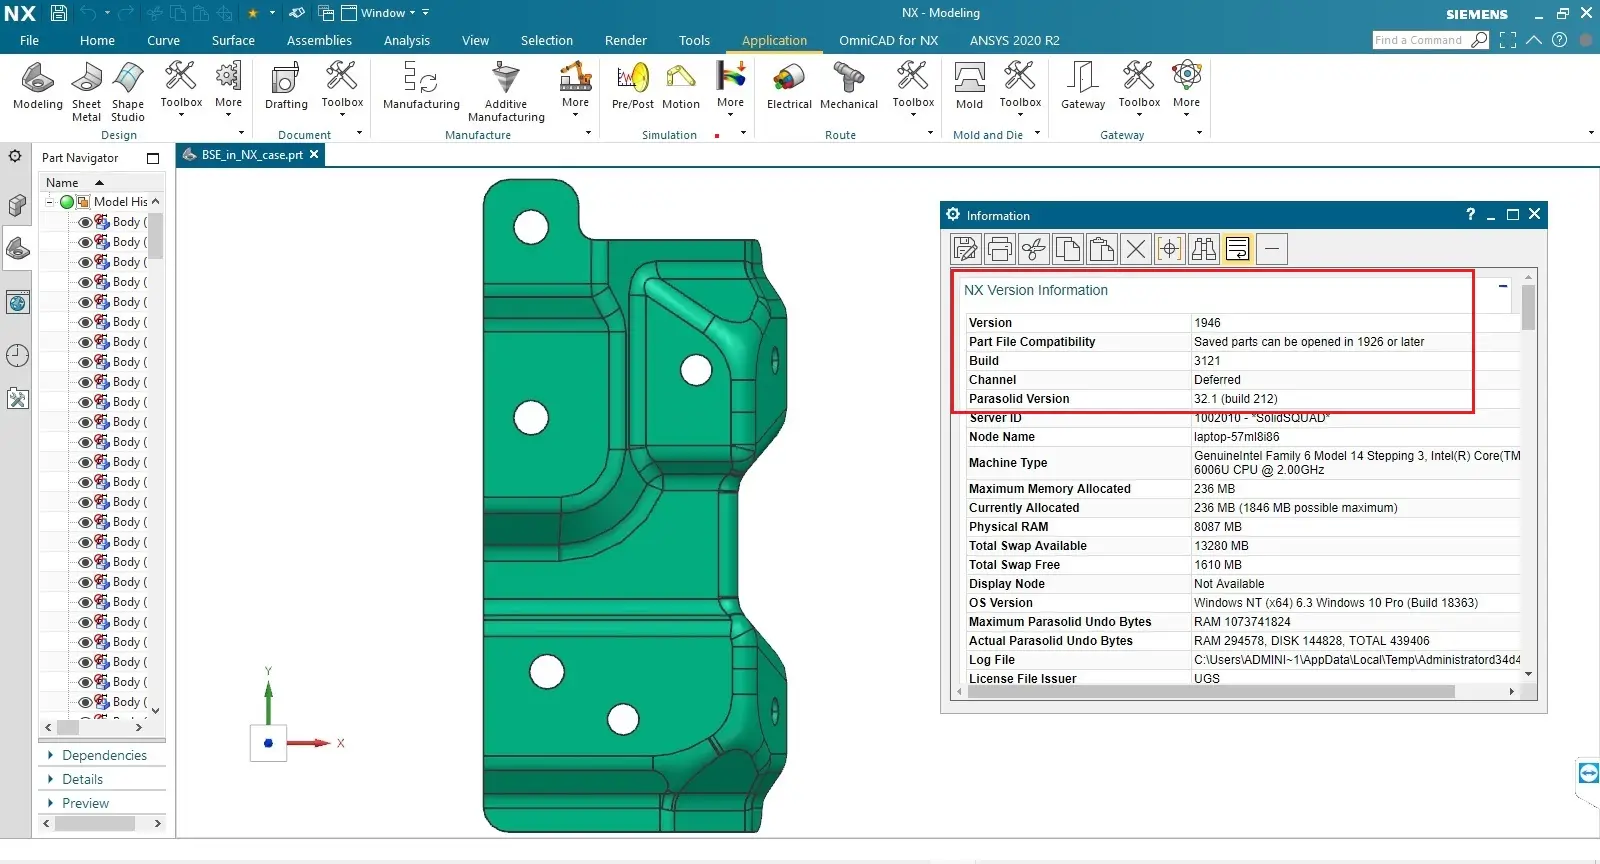Open the Design group Toolbox dropdown
Screen dimensions: 1600x864
point(181,88)
